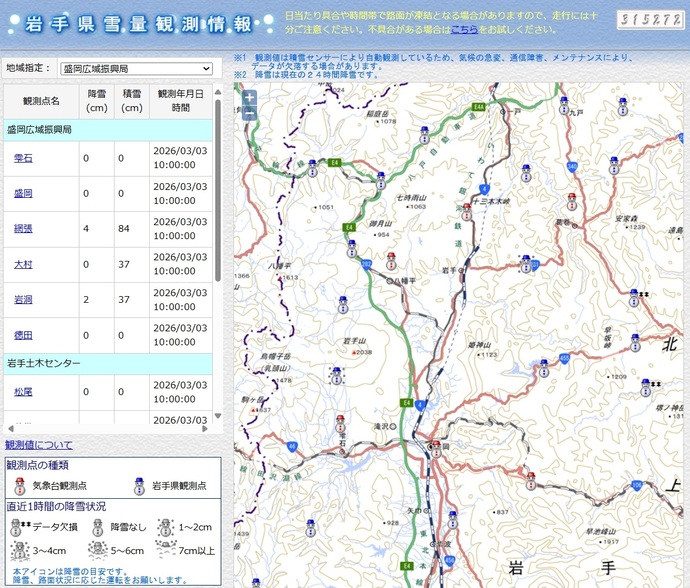Click the blue snowman east of 矢巾
Viewport: 690px width, 588px height.
(x=452, y=520)
